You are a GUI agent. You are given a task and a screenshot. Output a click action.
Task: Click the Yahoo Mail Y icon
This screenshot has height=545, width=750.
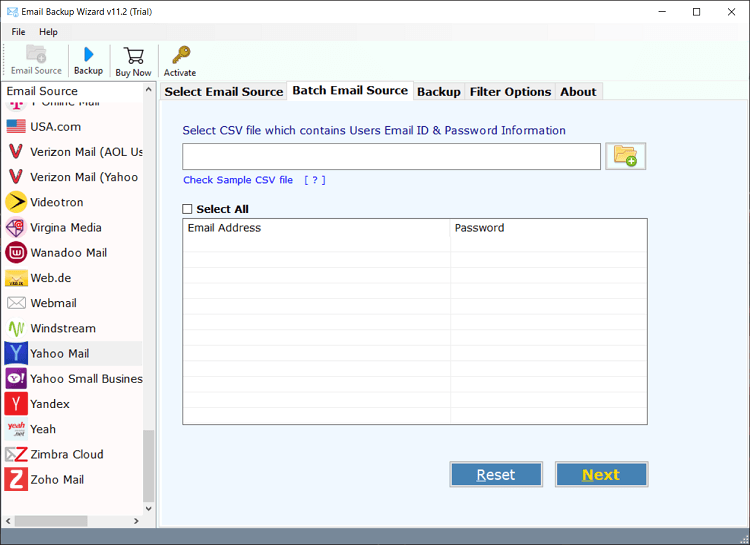pos(16,354)
